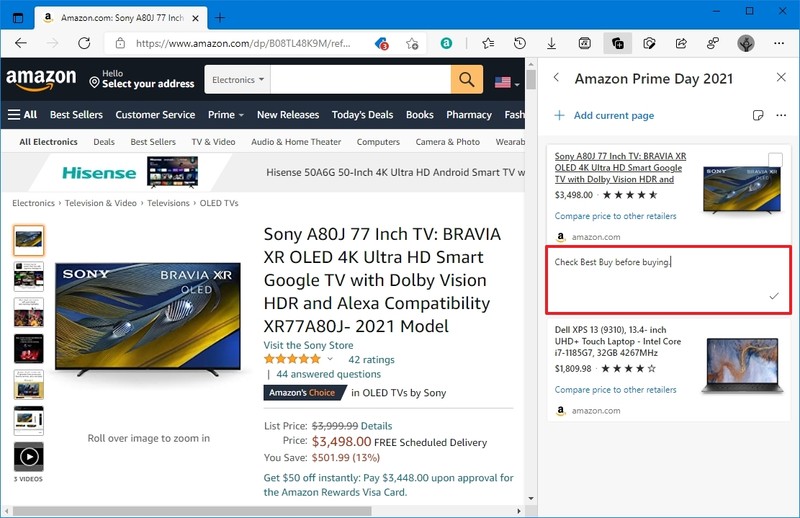
Task: Click the site lock icon in address bar
Action: coord(120,43)
